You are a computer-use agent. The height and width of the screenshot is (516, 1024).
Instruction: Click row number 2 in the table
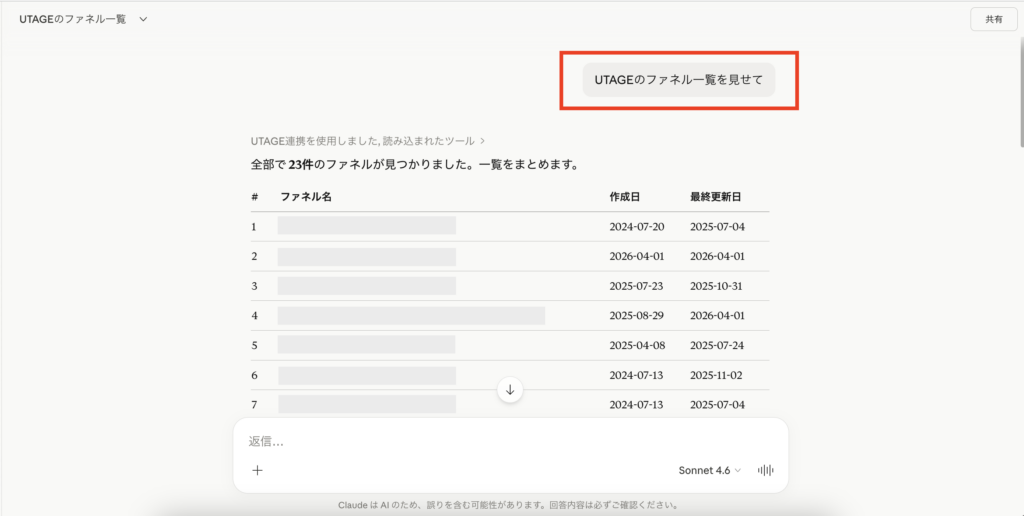(x=254, y=256)
